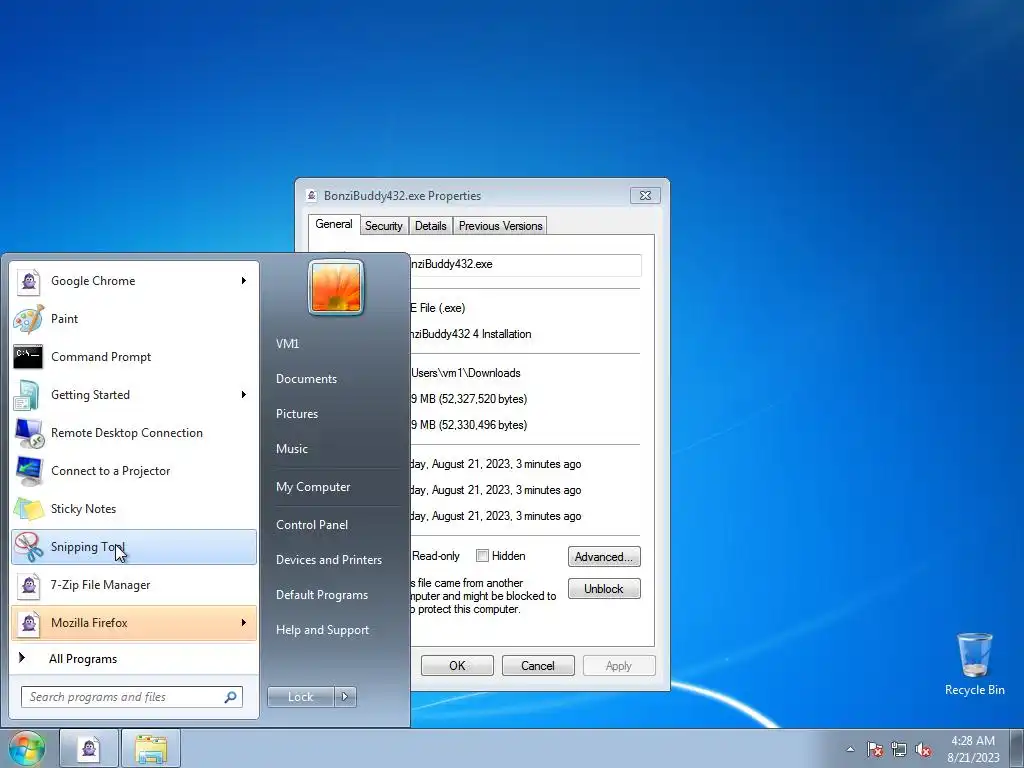The width and height of the screenshot is (1024, 768).
Task: Open the purple Bonzi taskbar icon
Action: (89, 748)
